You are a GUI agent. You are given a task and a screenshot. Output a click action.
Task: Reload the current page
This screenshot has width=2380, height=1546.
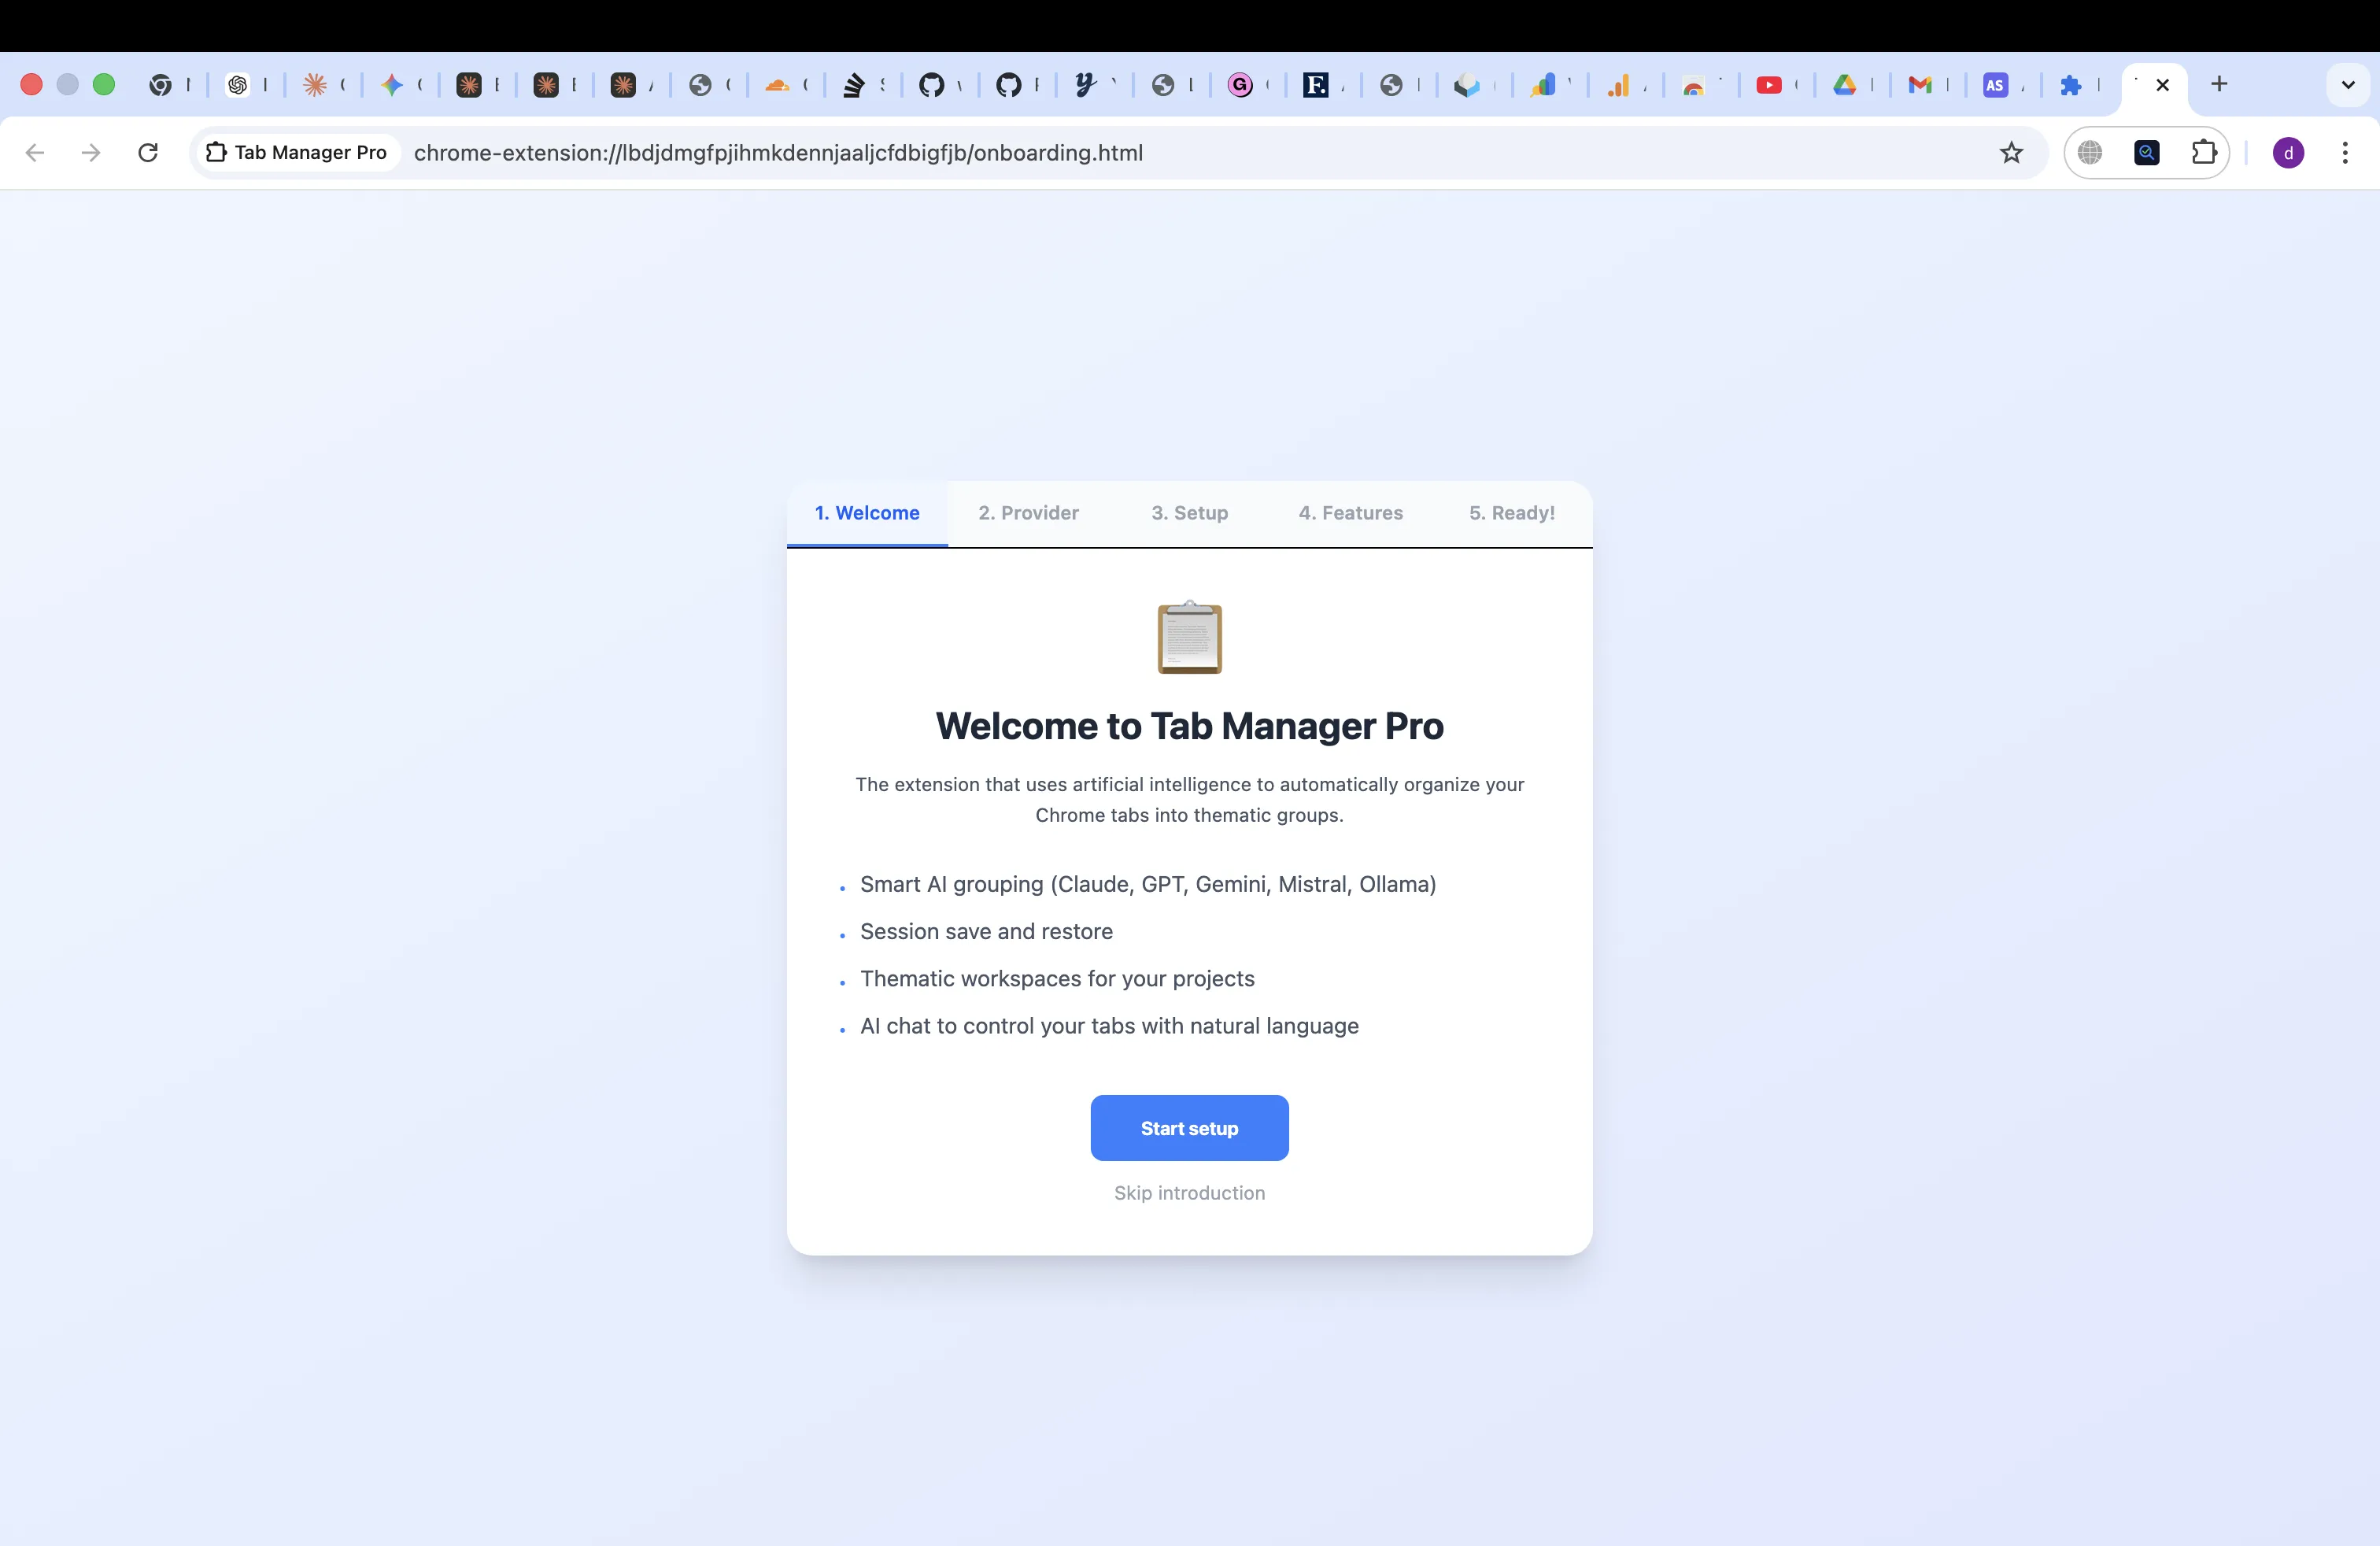click(x=148, y=152)
